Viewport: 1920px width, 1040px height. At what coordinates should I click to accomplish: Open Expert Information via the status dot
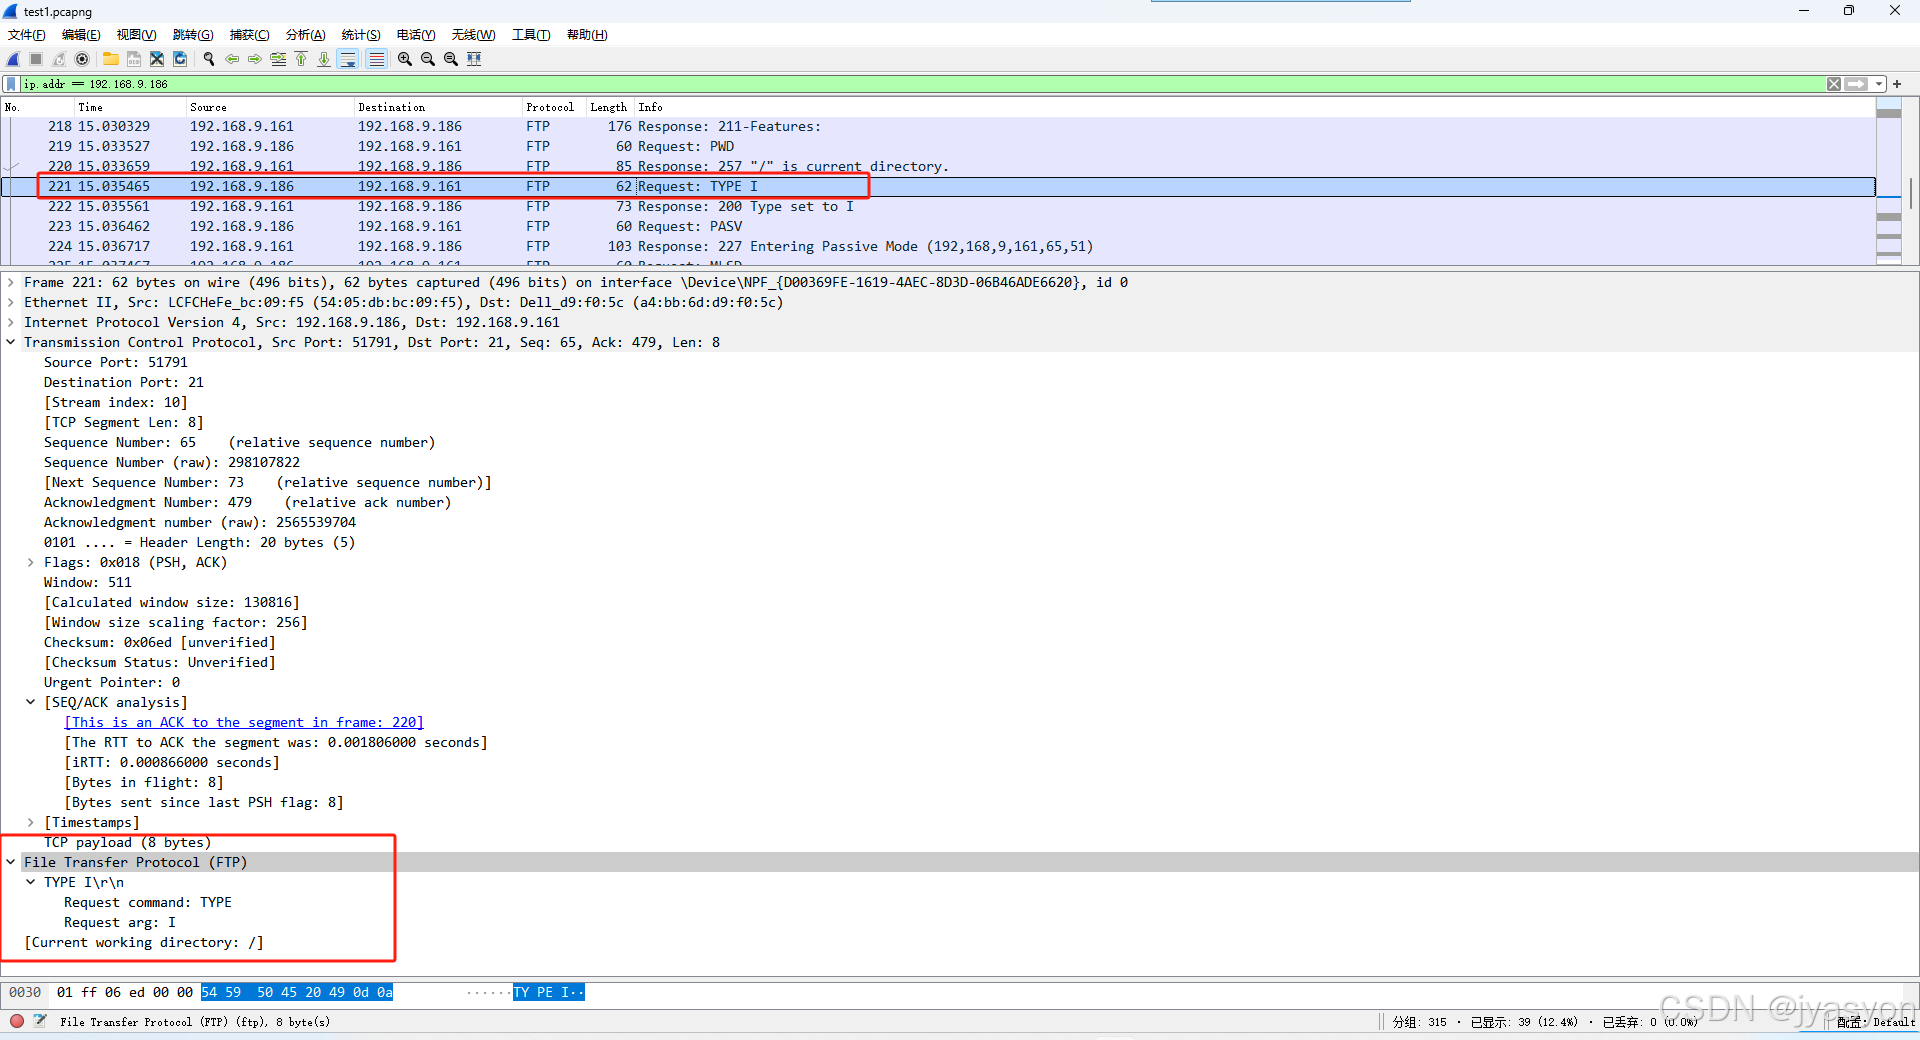click(x=16, y=1022)
